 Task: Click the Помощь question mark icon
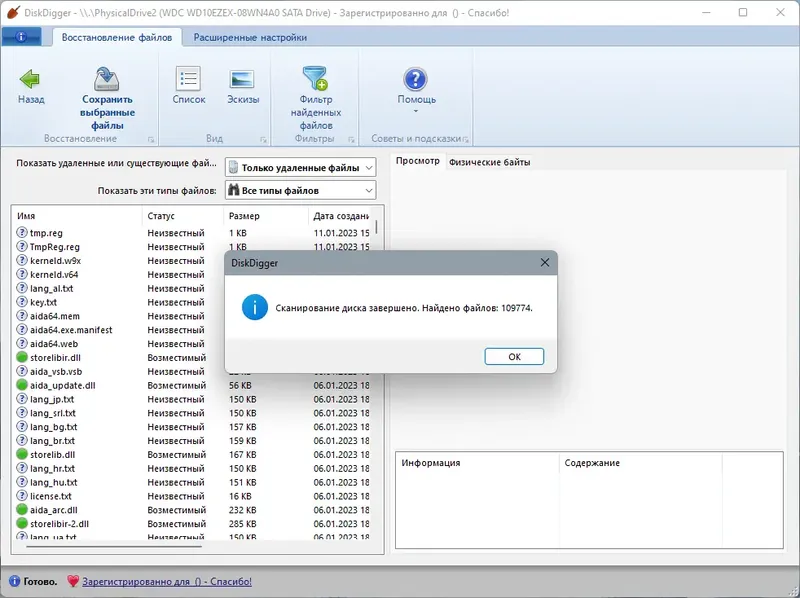[x=416, y=78]
